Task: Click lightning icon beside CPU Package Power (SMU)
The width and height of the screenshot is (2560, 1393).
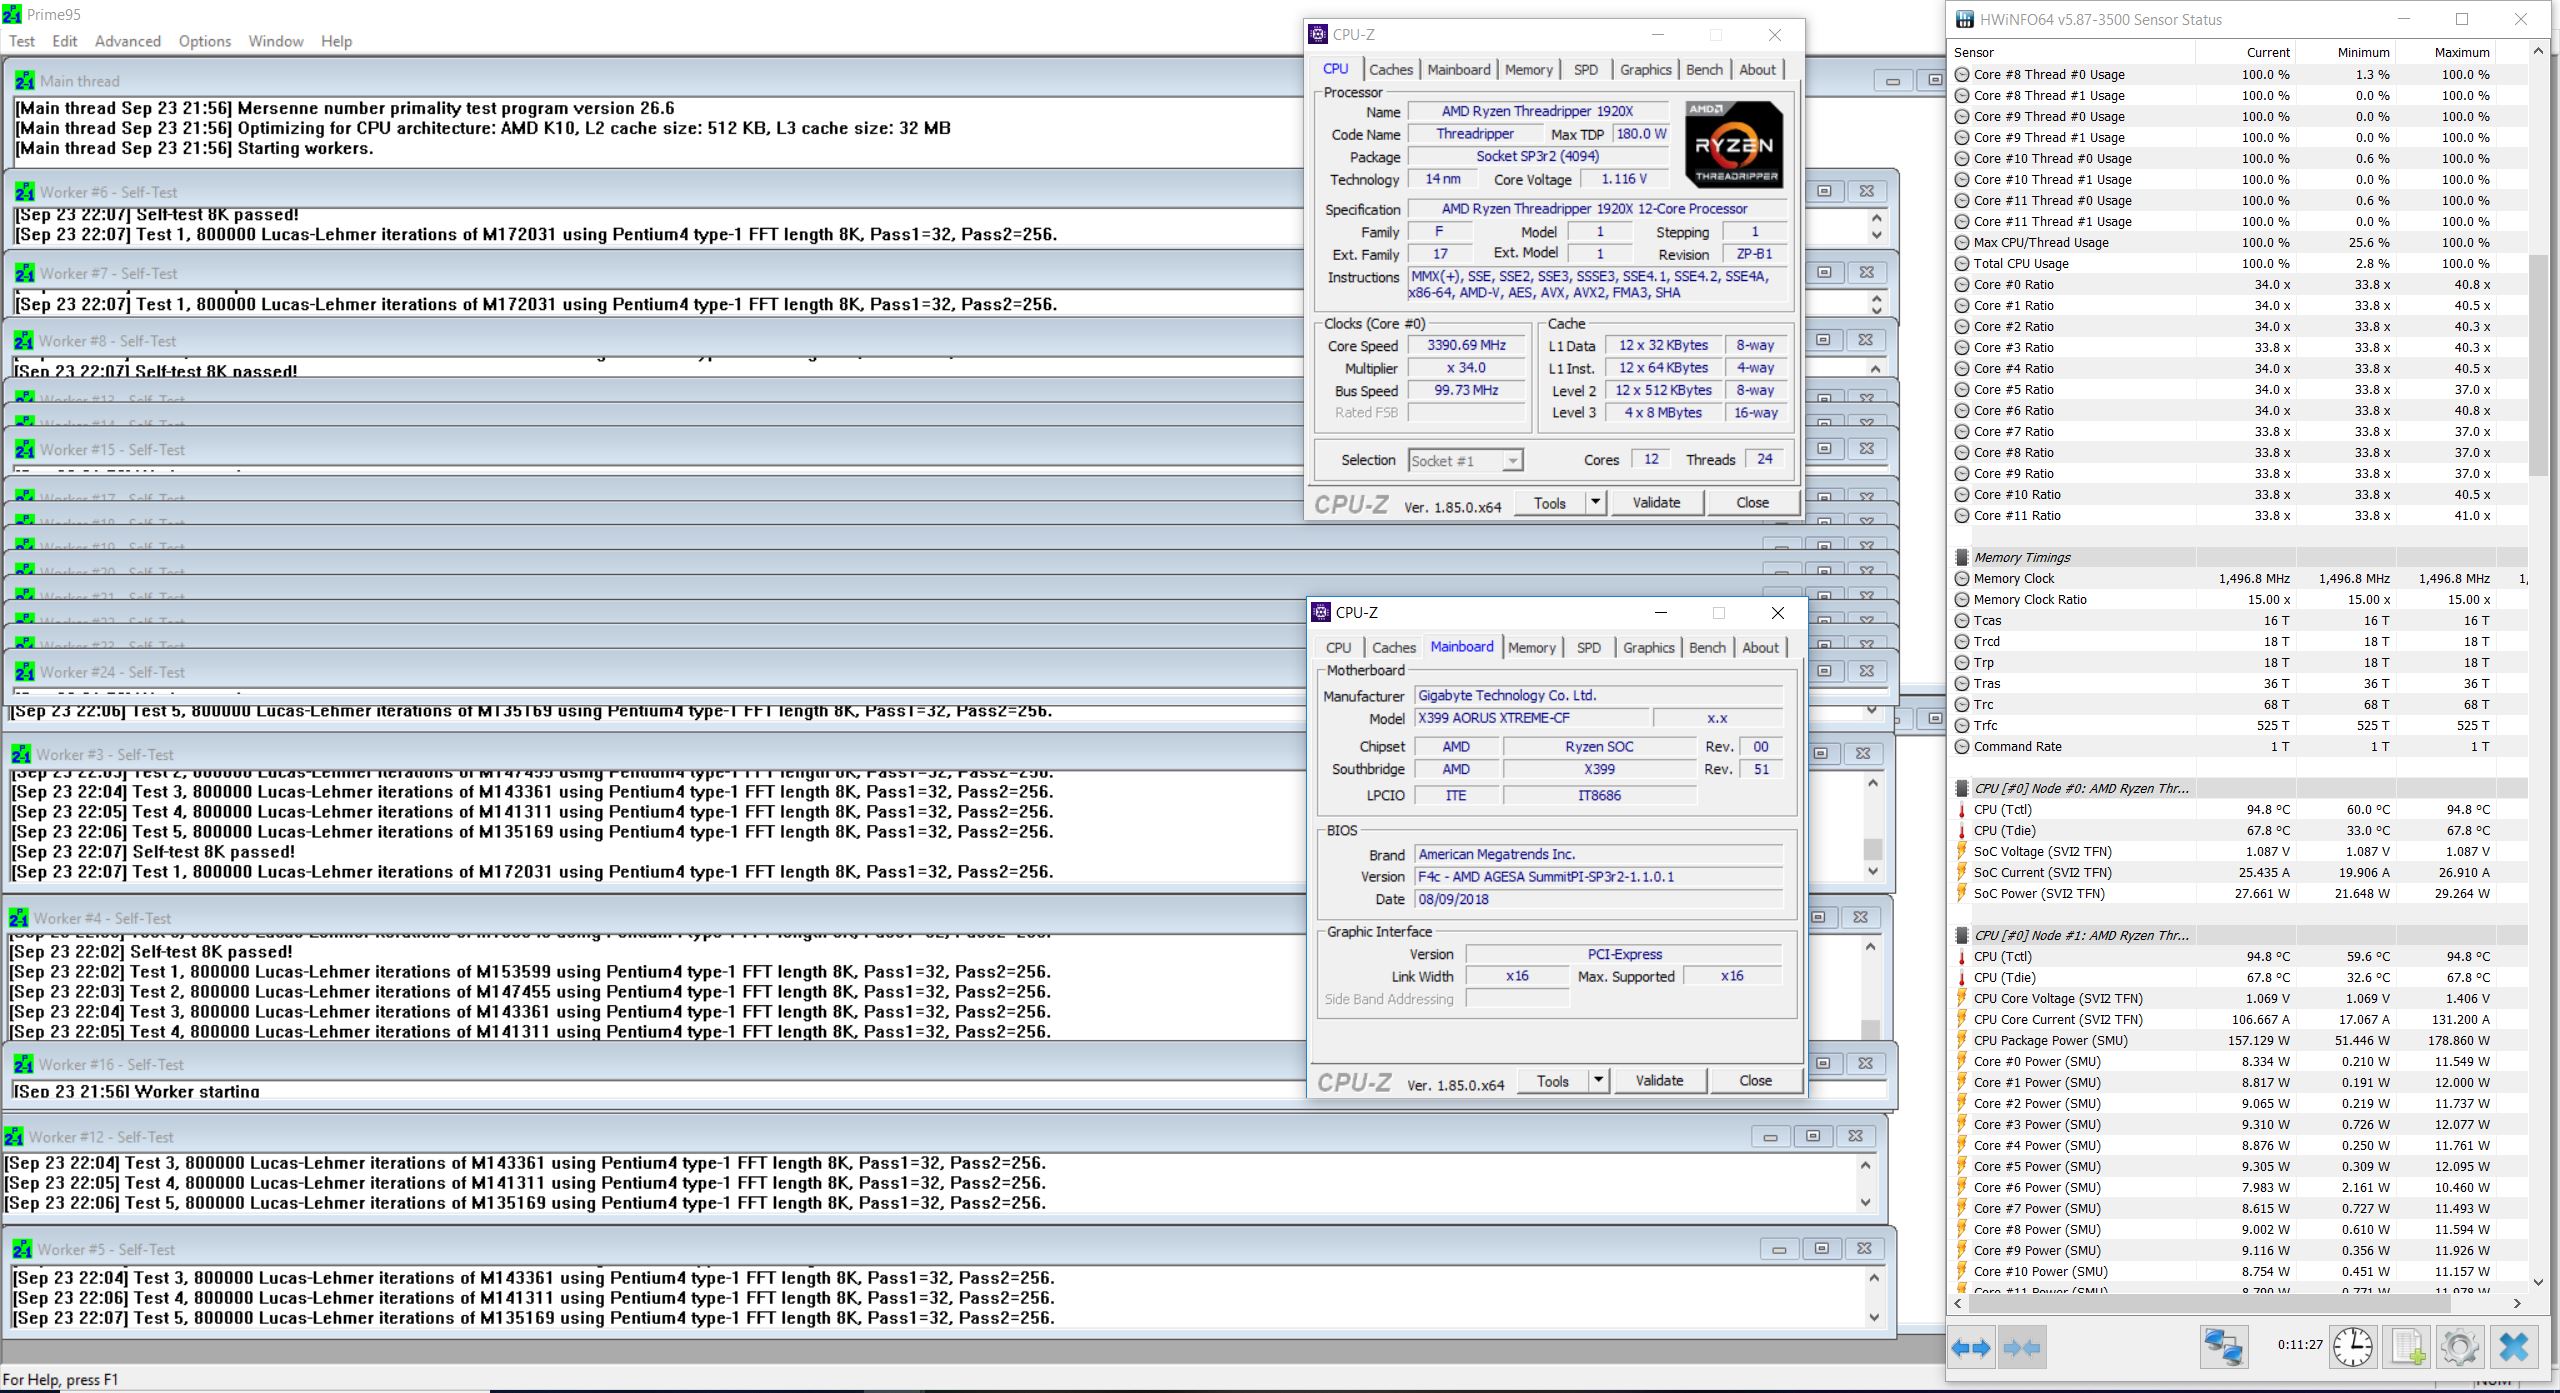Action: pos(1962,1041)
